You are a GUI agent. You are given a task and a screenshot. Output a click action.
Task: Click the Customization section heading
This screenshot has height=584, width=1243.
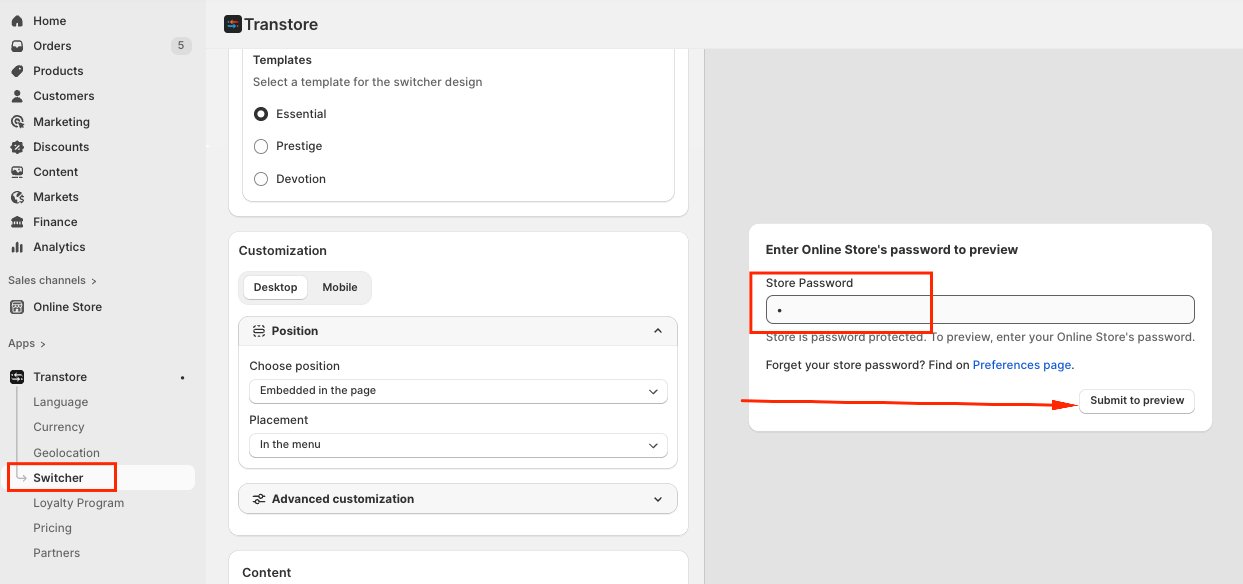283,251
